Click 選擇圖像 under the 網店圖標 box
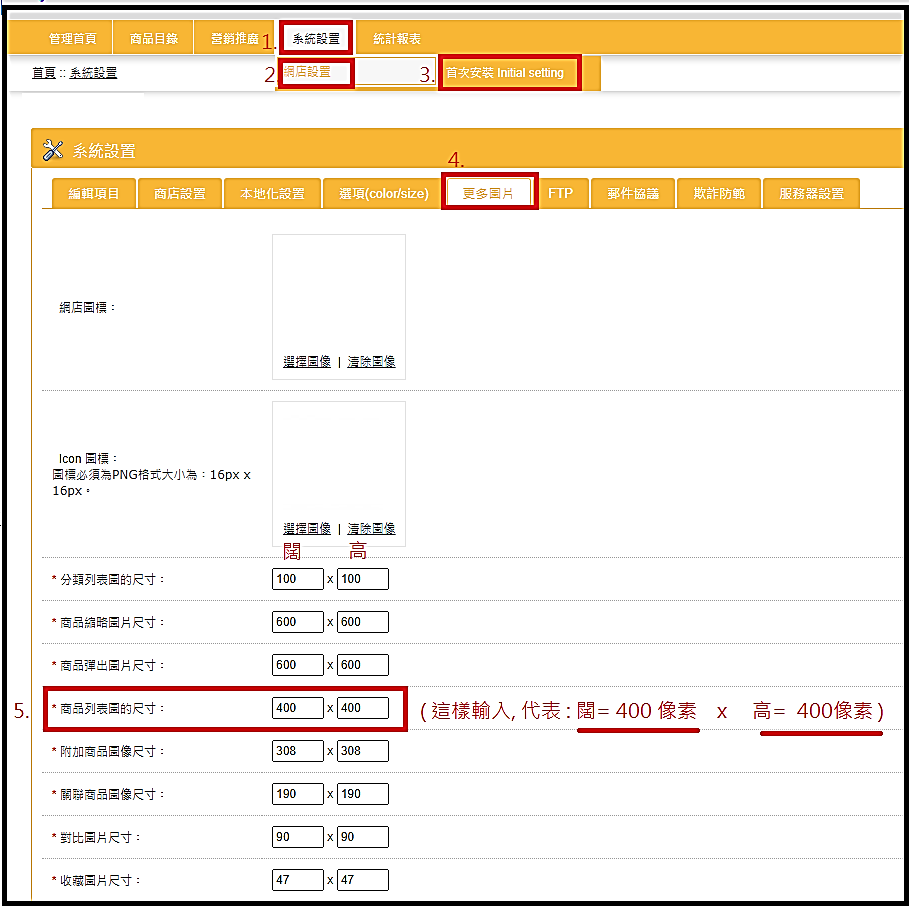Screen dimensions: 909x906 point(307,362)
